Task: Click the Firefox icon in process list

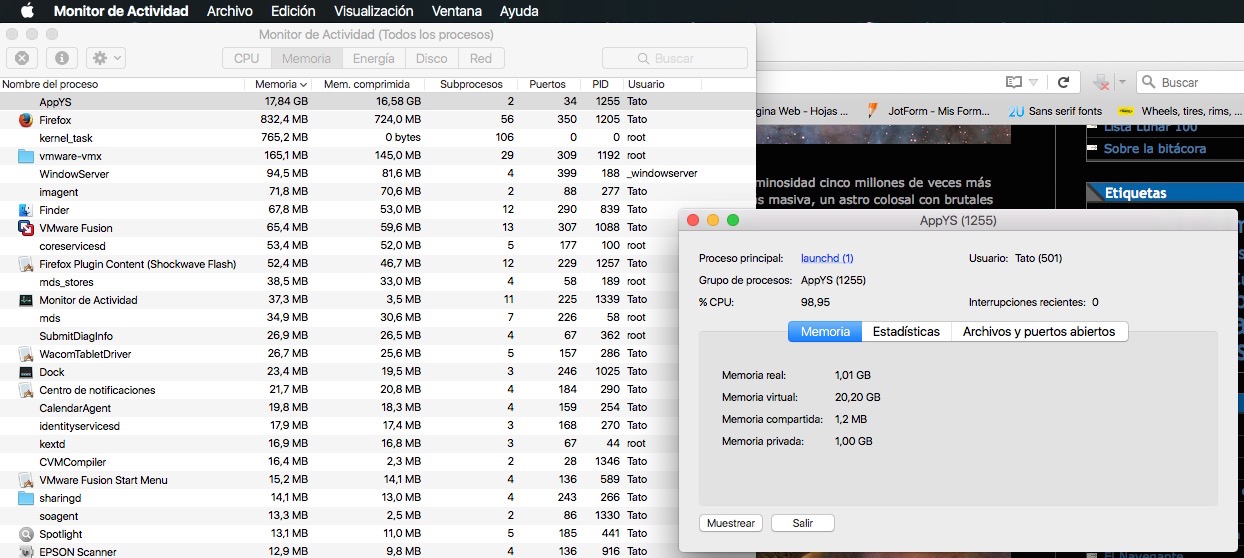Action: coord(26,120)
